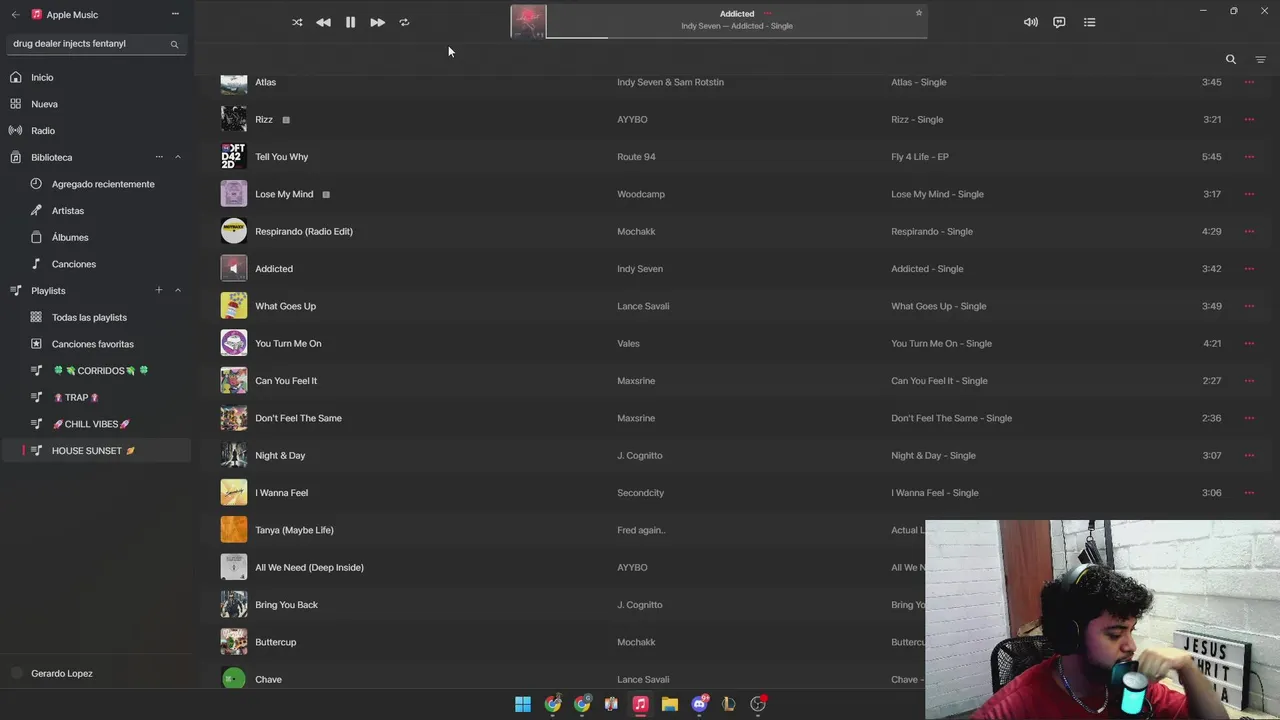Click the playback progress bar
1280x720 pixels.
tap(737, 37)
